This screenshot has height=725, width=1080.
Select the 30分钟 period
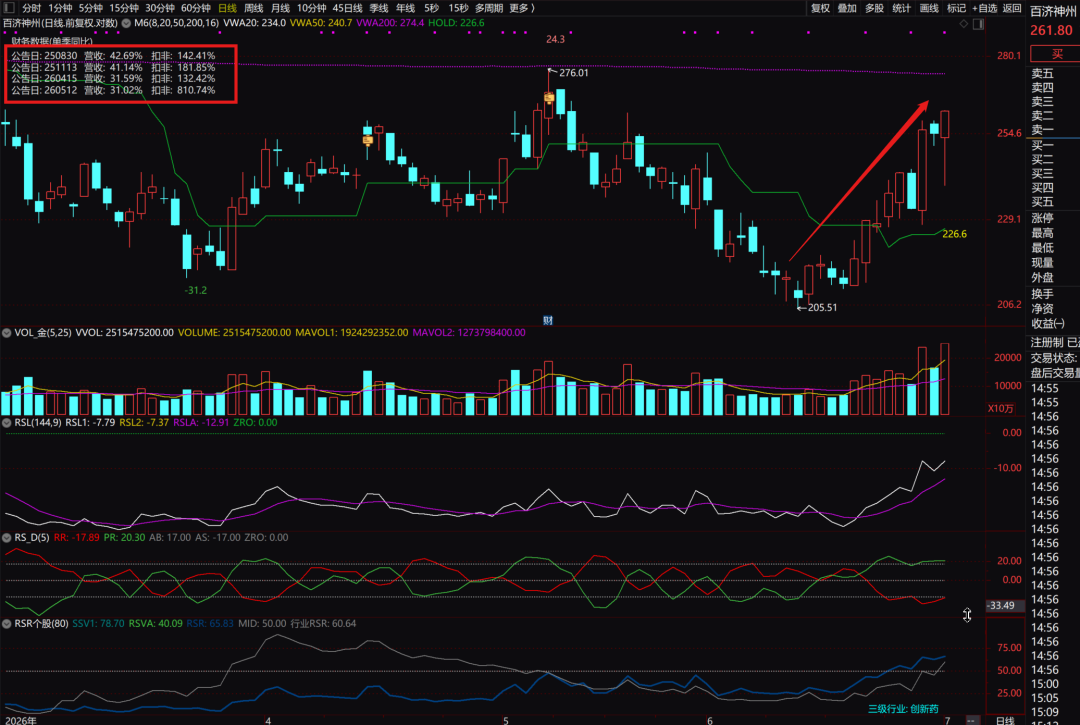pos(160,8)
